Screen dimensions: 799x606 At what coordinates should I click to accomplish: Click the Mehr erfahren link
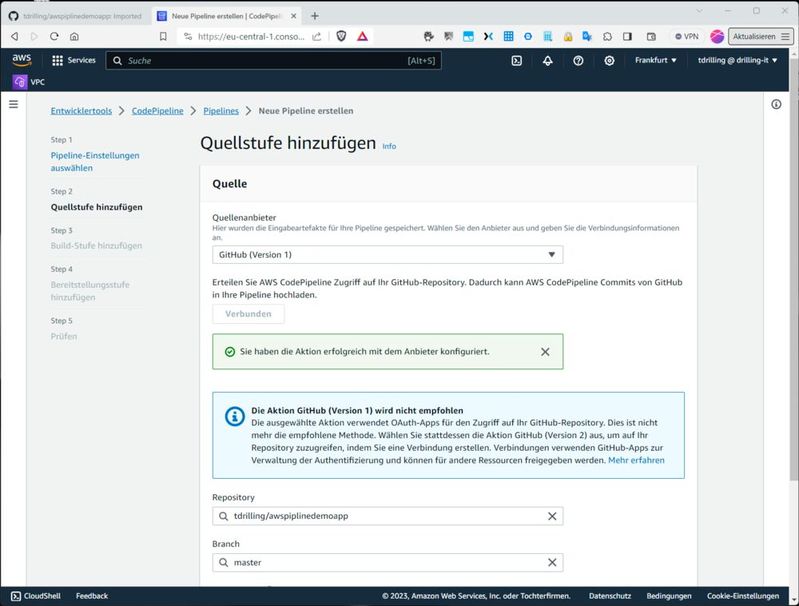636,460
